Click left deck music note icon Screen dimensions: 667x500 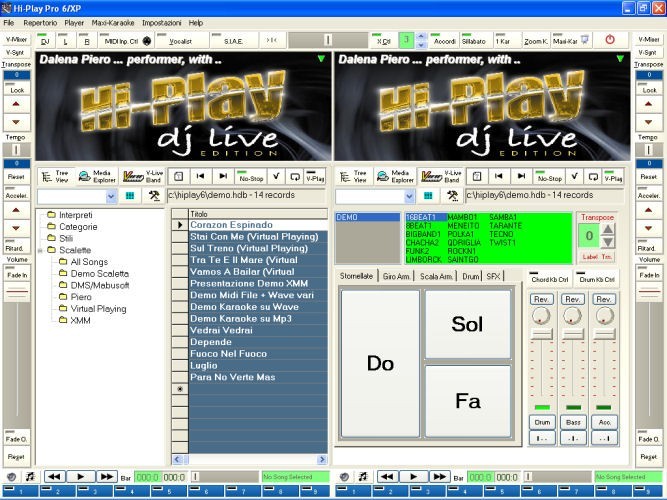pos(30,477)
